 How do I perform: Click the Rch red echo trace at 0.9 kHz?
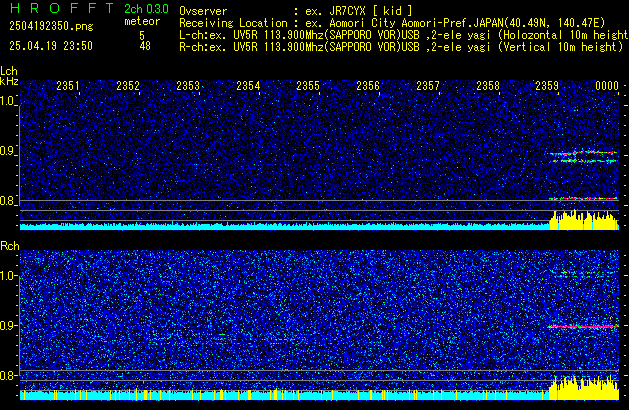coord(582,327)
